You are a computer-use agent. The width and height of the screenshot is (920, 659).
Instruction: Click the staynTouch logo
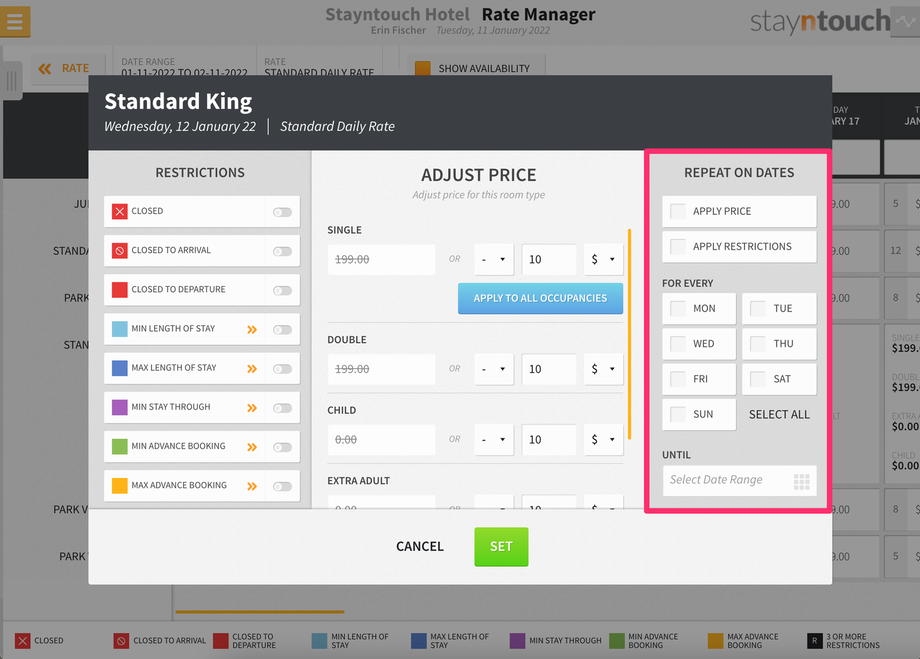pyautogui.click(x=820, y=21)
